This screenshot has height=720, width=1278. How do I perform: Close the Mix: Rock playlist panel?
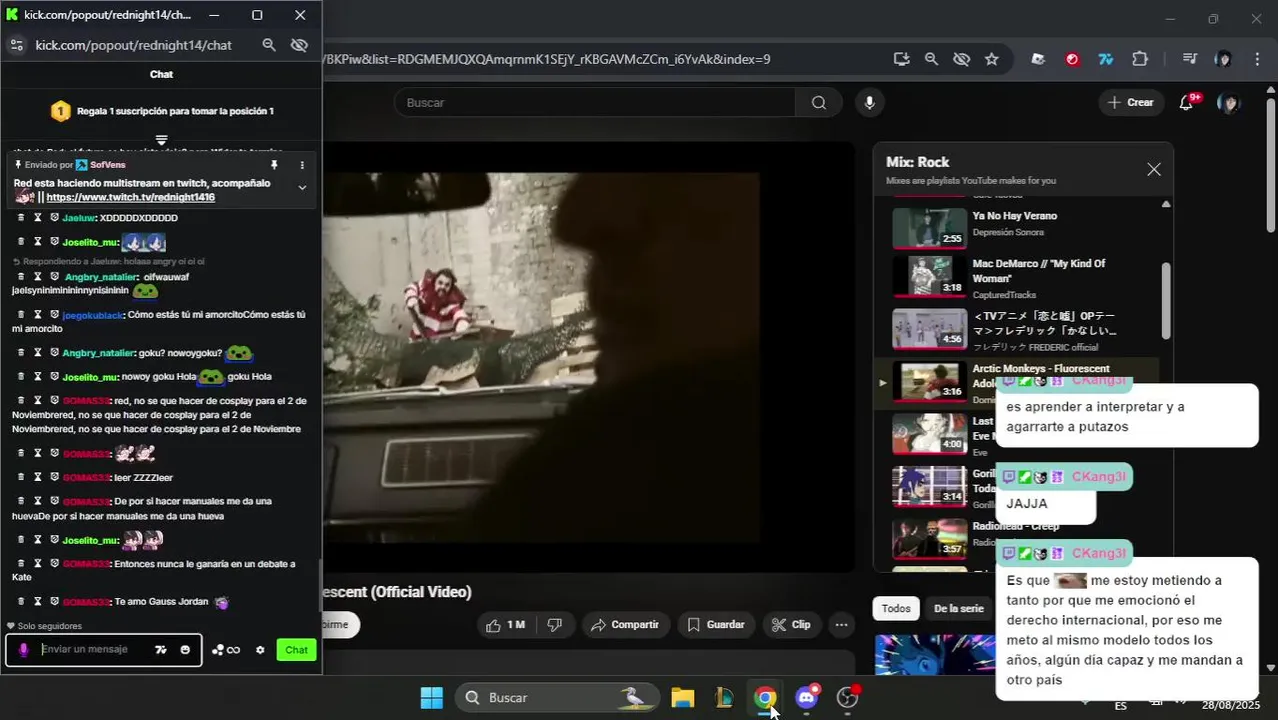(x=1154, y=170)
